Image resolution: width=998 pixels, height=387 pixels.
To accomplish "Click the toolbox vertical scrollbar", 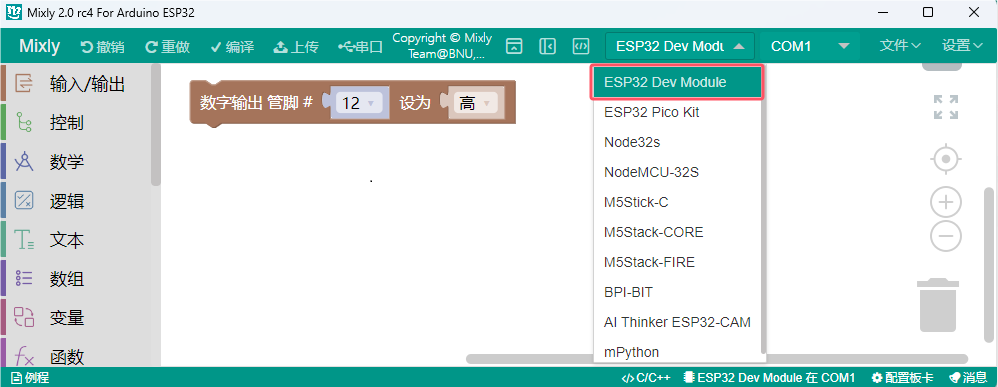I will coord(156,125).
